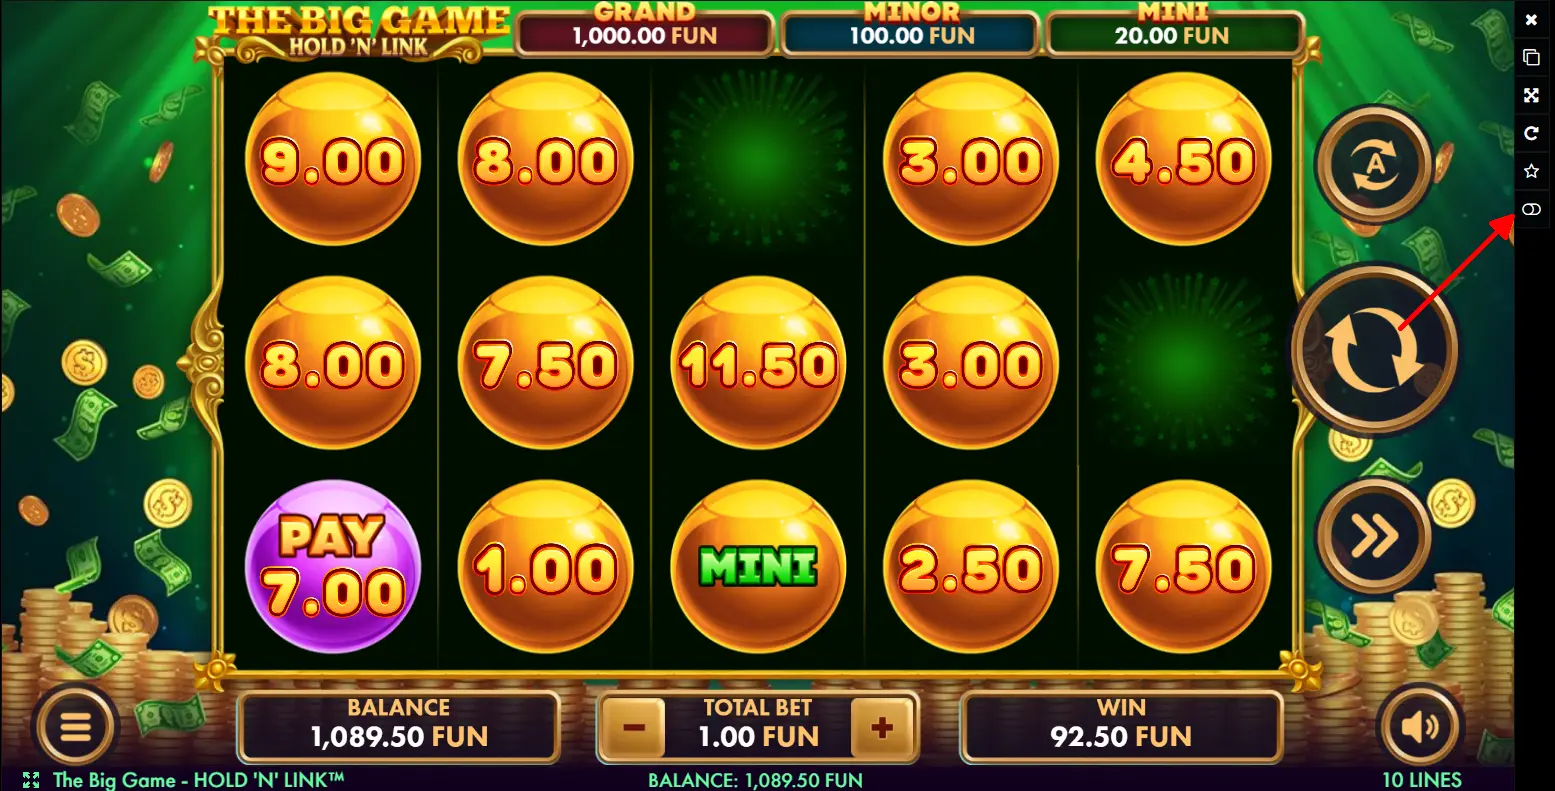Click the 10 LINES label in the footer
The image size is (1555, 791).
[x=1421, y=780]
